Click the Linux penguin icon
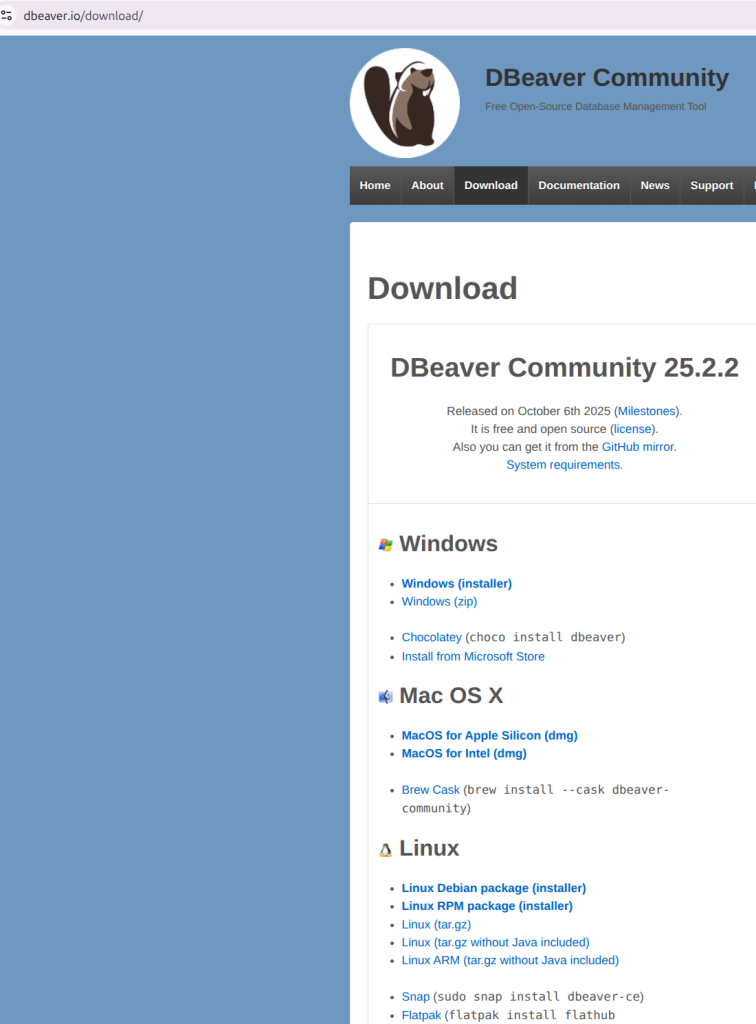Image resolution: width=756 pixels, height=1024 pixels. [x=385, y=850]
